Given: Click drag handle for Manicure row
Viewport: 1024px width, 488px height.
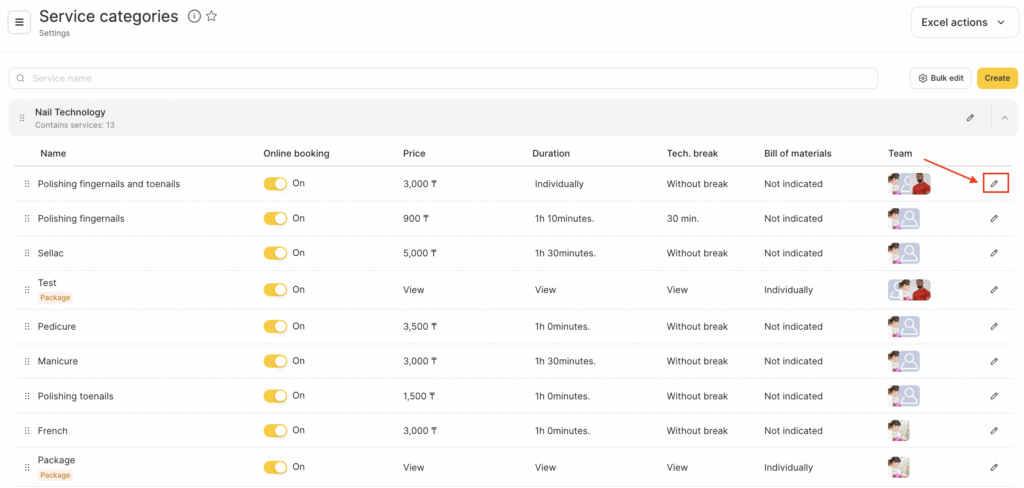Looking at the screenshot, I should tap(27, 361).
